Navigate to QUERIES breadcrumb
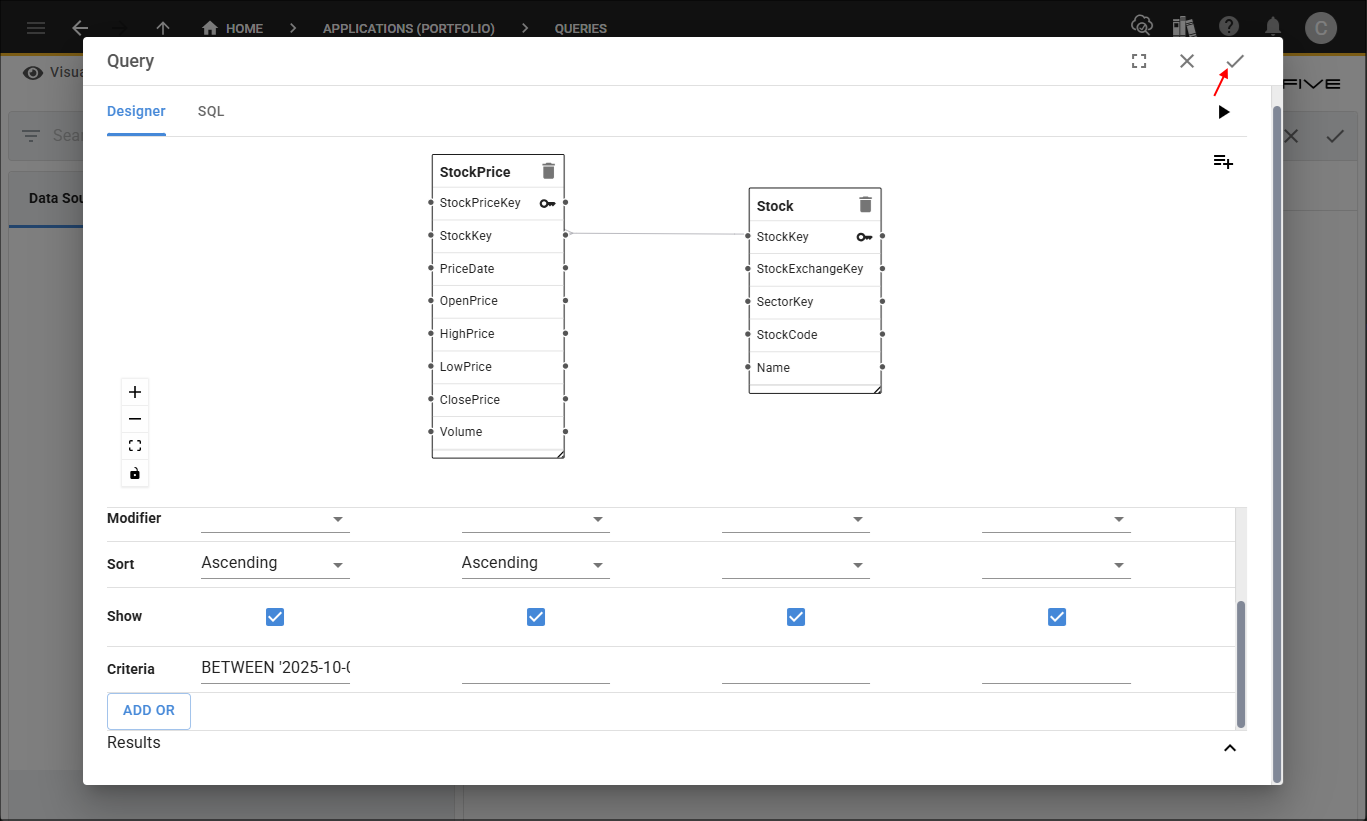 tap(581, 28)
